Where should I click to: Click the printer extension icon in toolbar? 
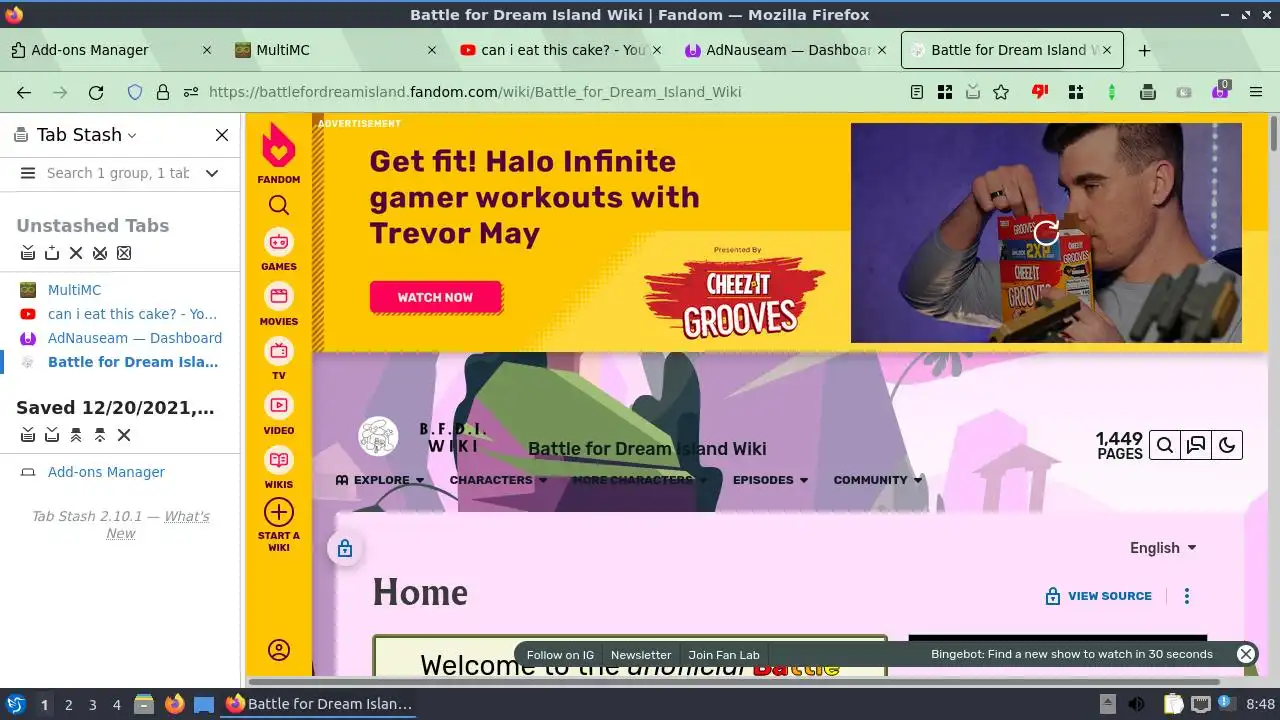click(x=1148, y=92)
